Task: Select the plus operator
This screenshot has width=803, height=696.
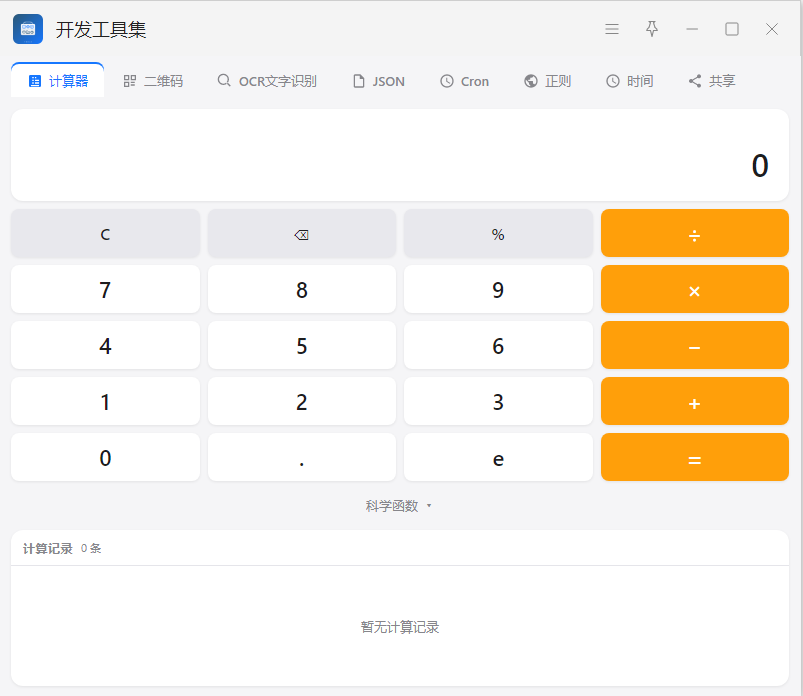Action: pyautogui.click(x=694, y=402)
